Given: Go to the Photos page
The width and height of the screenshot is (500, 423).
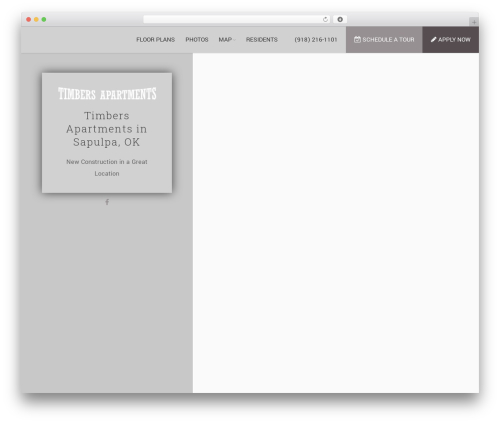Looking at the screenshot, I should click(x=197, y=40).
